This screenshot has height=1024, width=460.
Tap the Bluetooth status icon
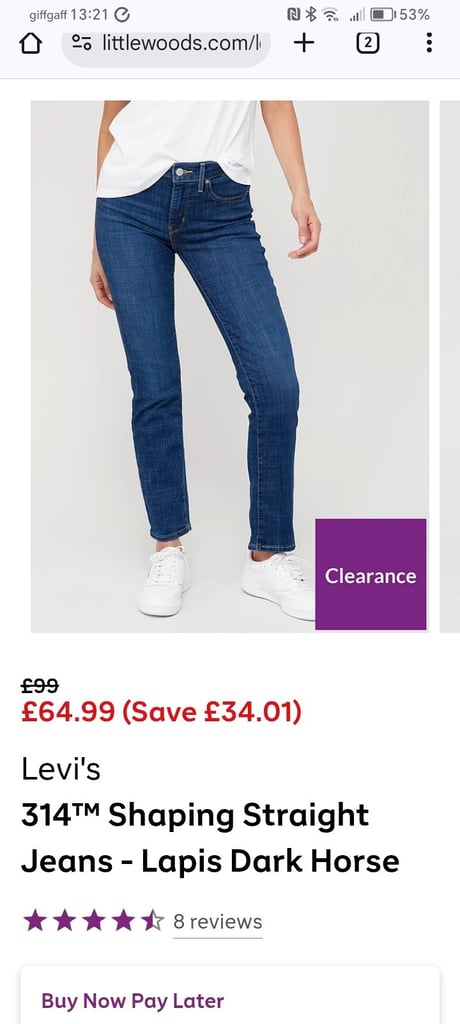[311, 14]
